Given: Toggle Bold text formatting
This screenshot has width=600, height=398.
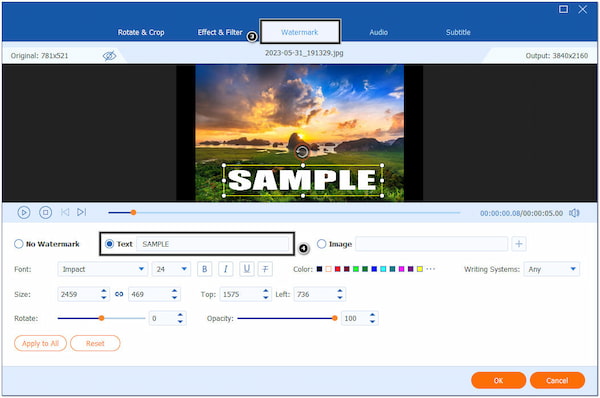Looking at the screenshot, I should coord(204,269).
